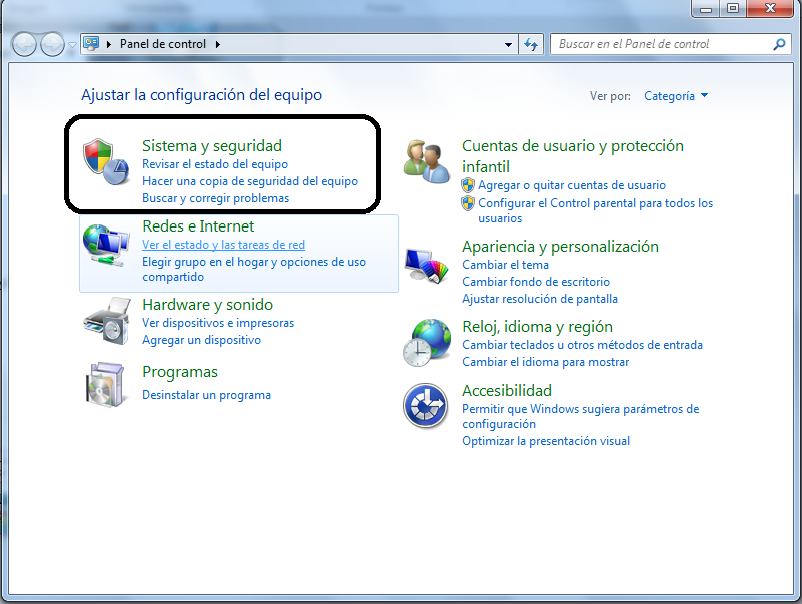Click Hacer una copia de seguridad del equipo
Screen dimensions: 802x604
250,181
